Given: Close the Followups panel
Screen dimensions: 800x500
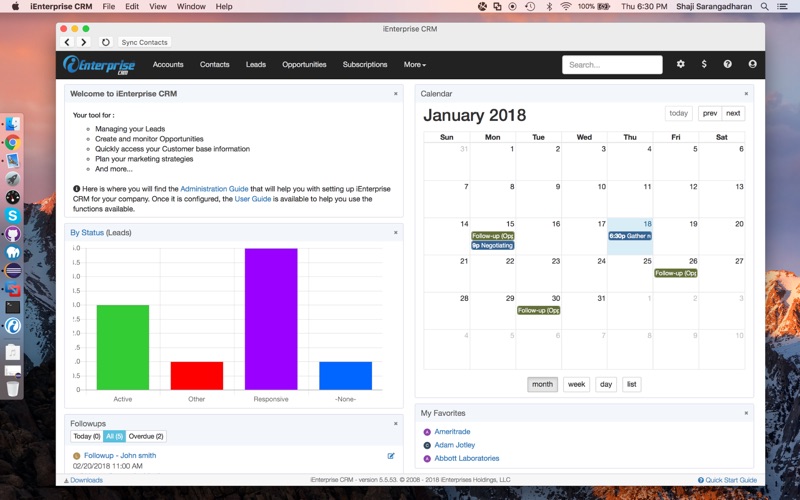Looking at the screenshot, I should [x=395, y=424].
